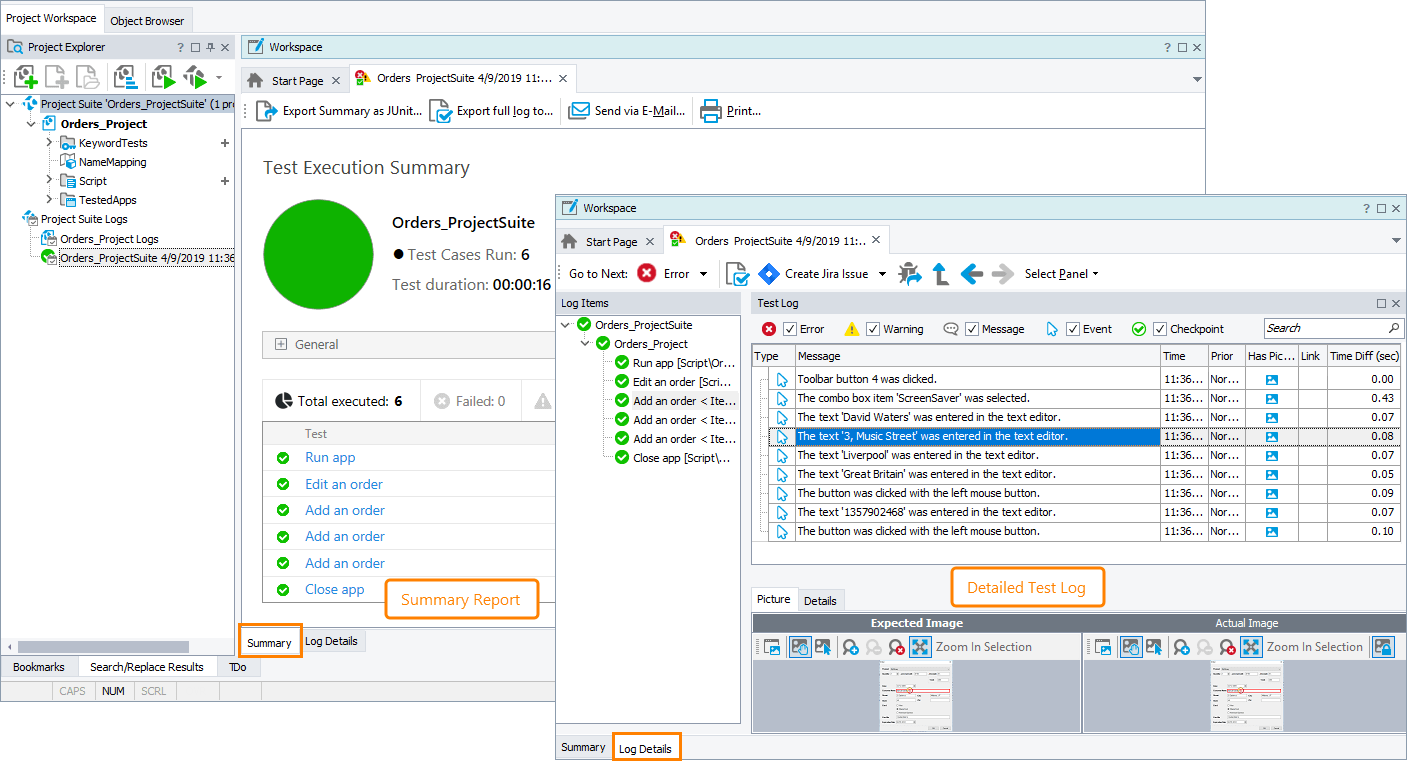Open the Run app test link

click(330, 457)
